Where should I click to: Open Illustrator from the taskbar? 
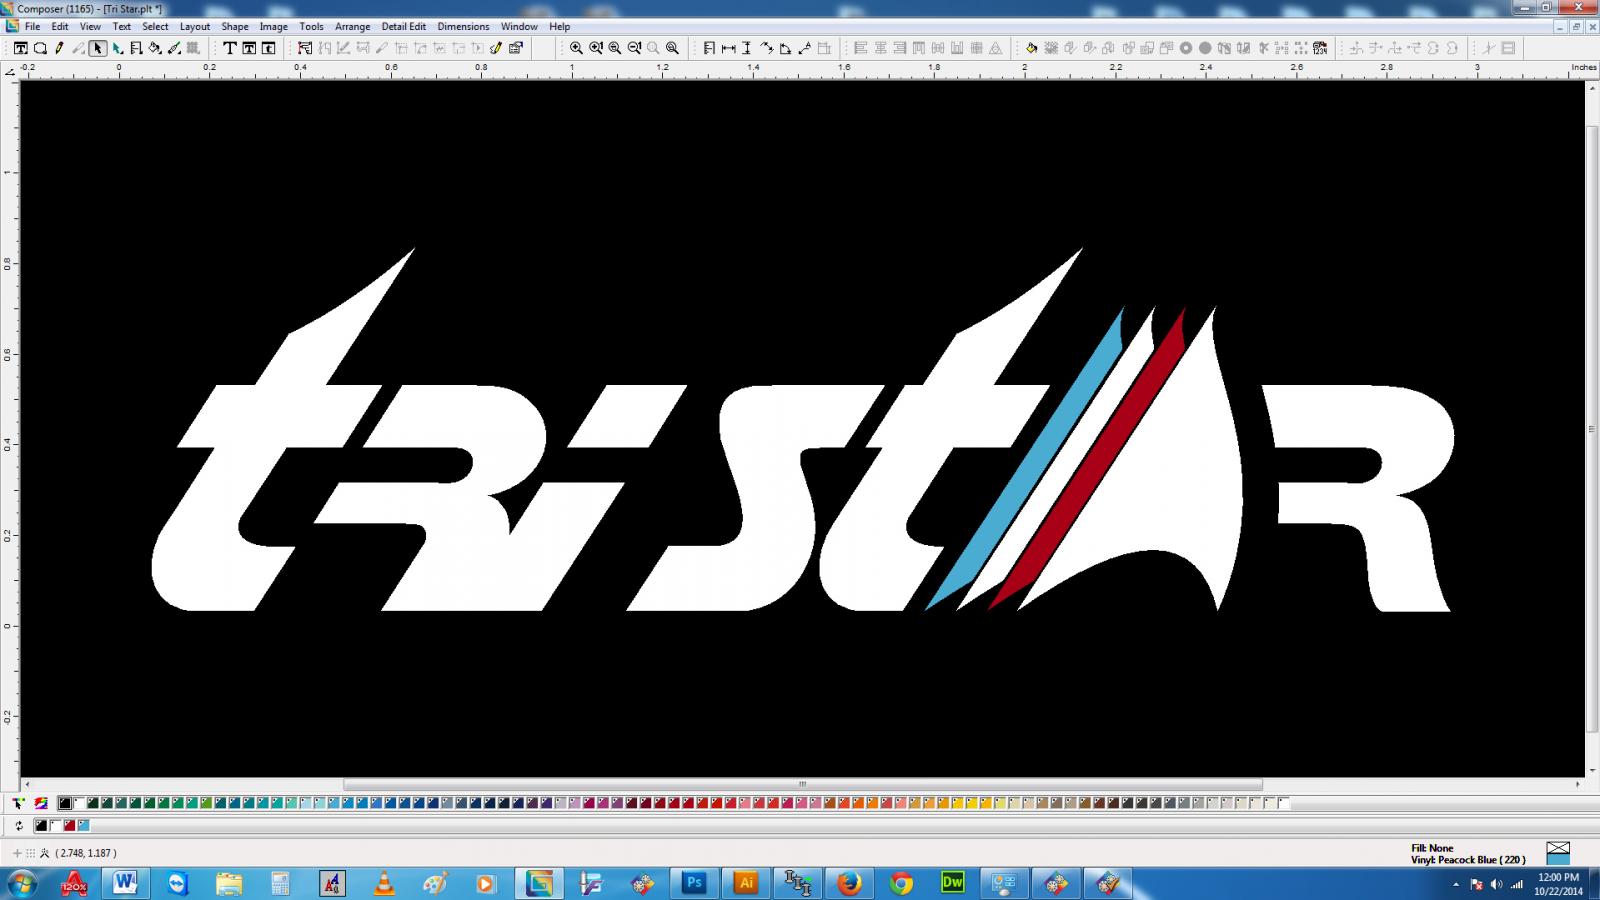coord(746,884)
